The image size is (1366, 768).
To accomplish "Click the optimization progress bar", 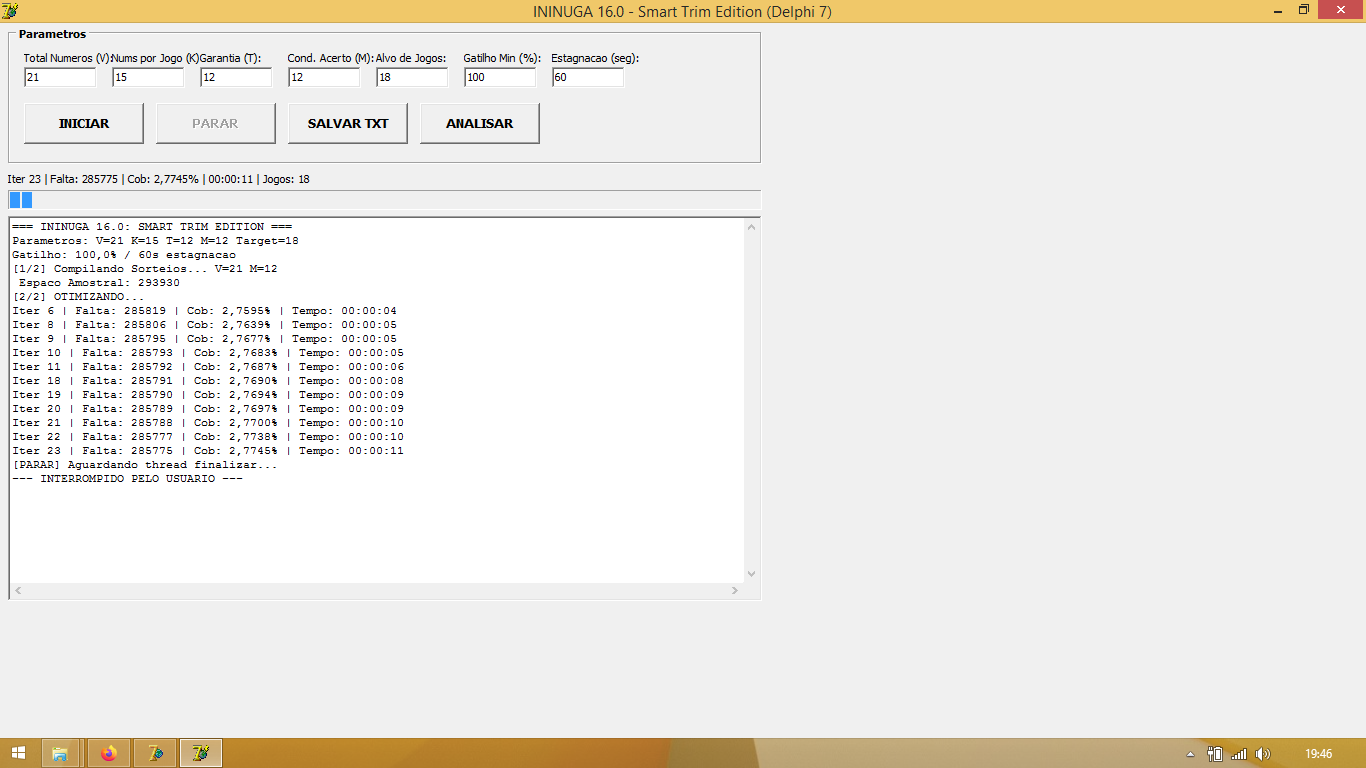I will [384, 200].
